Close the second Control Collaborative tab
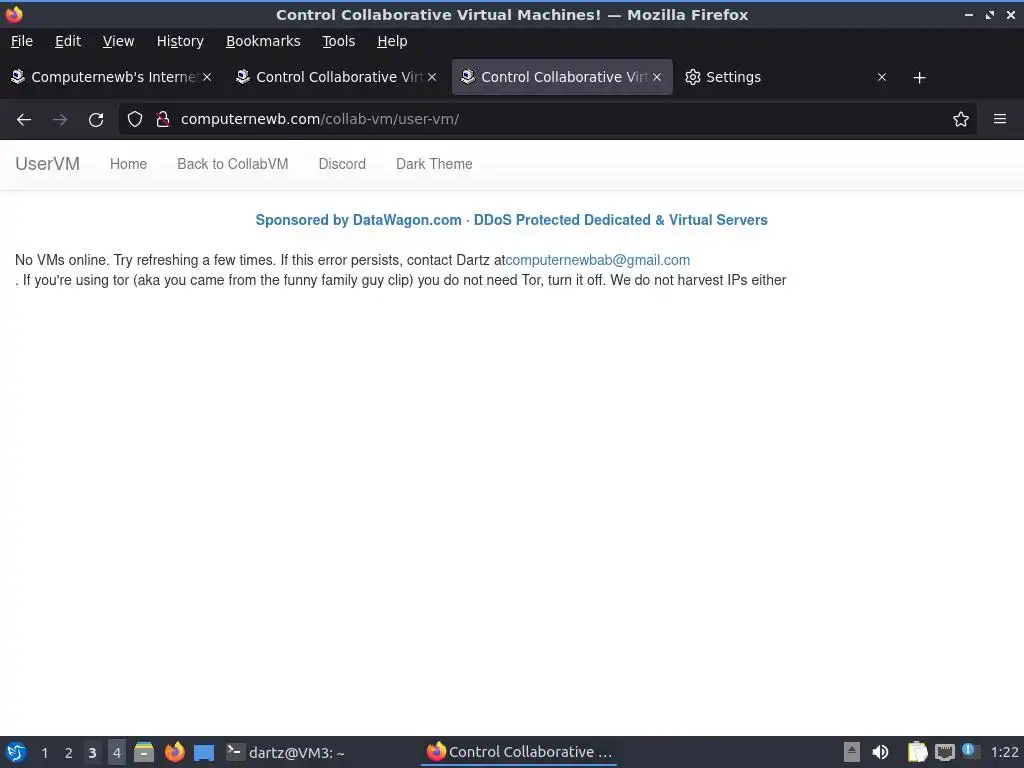The width and height of the screenshot is (1024, 768). [x=432, y=77]
